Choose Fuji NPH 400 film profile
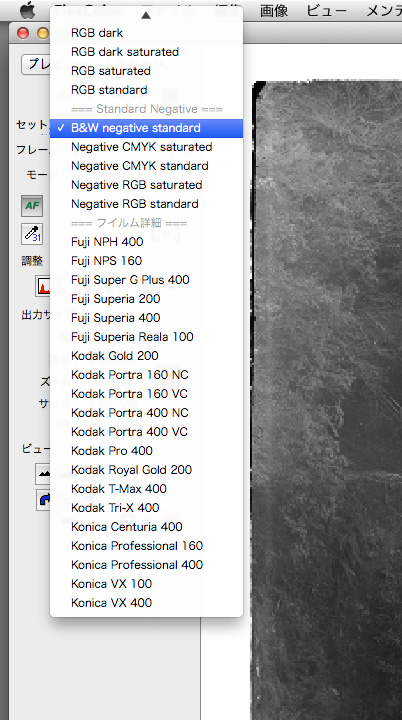Image resolution: width=402 pixels, height=720 pixels. [146, 242]
